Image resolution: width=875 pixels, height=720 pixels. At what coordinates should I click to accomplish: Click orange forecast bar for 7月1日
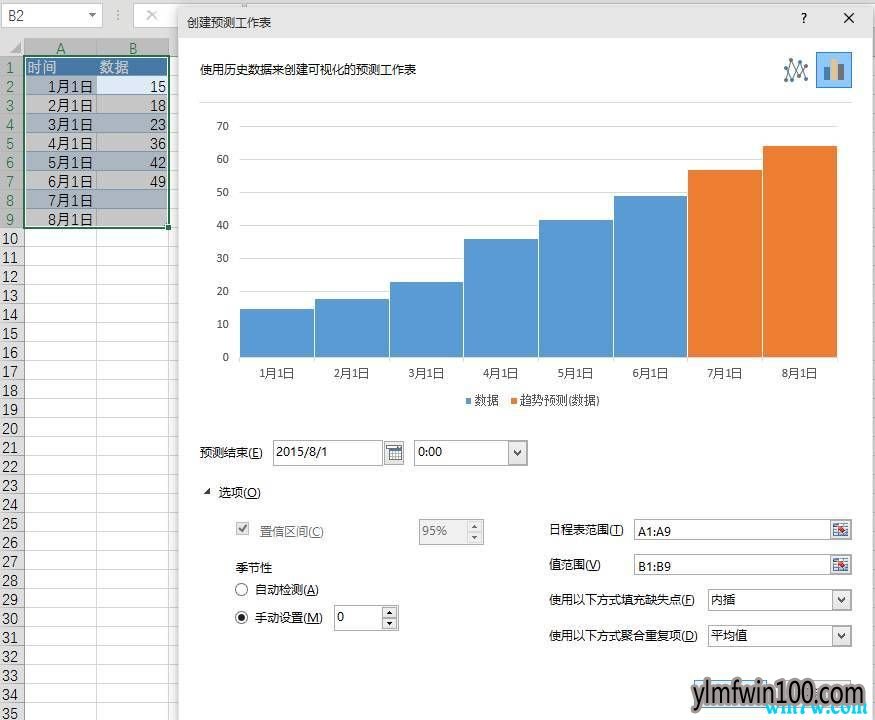coord(725,263)
